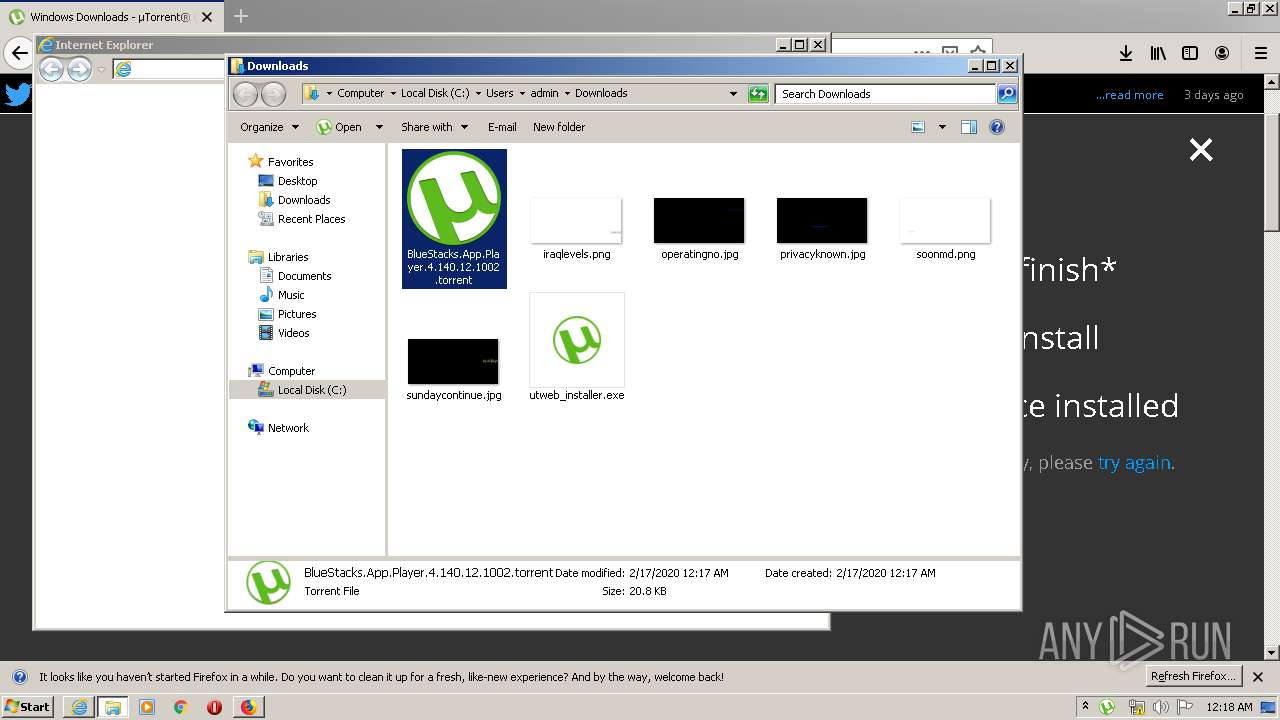The height and width of the screenshot is (720, 1280).
Task: Dismiss the Firefox notification bar
Action: click(x=1258, y=677)
